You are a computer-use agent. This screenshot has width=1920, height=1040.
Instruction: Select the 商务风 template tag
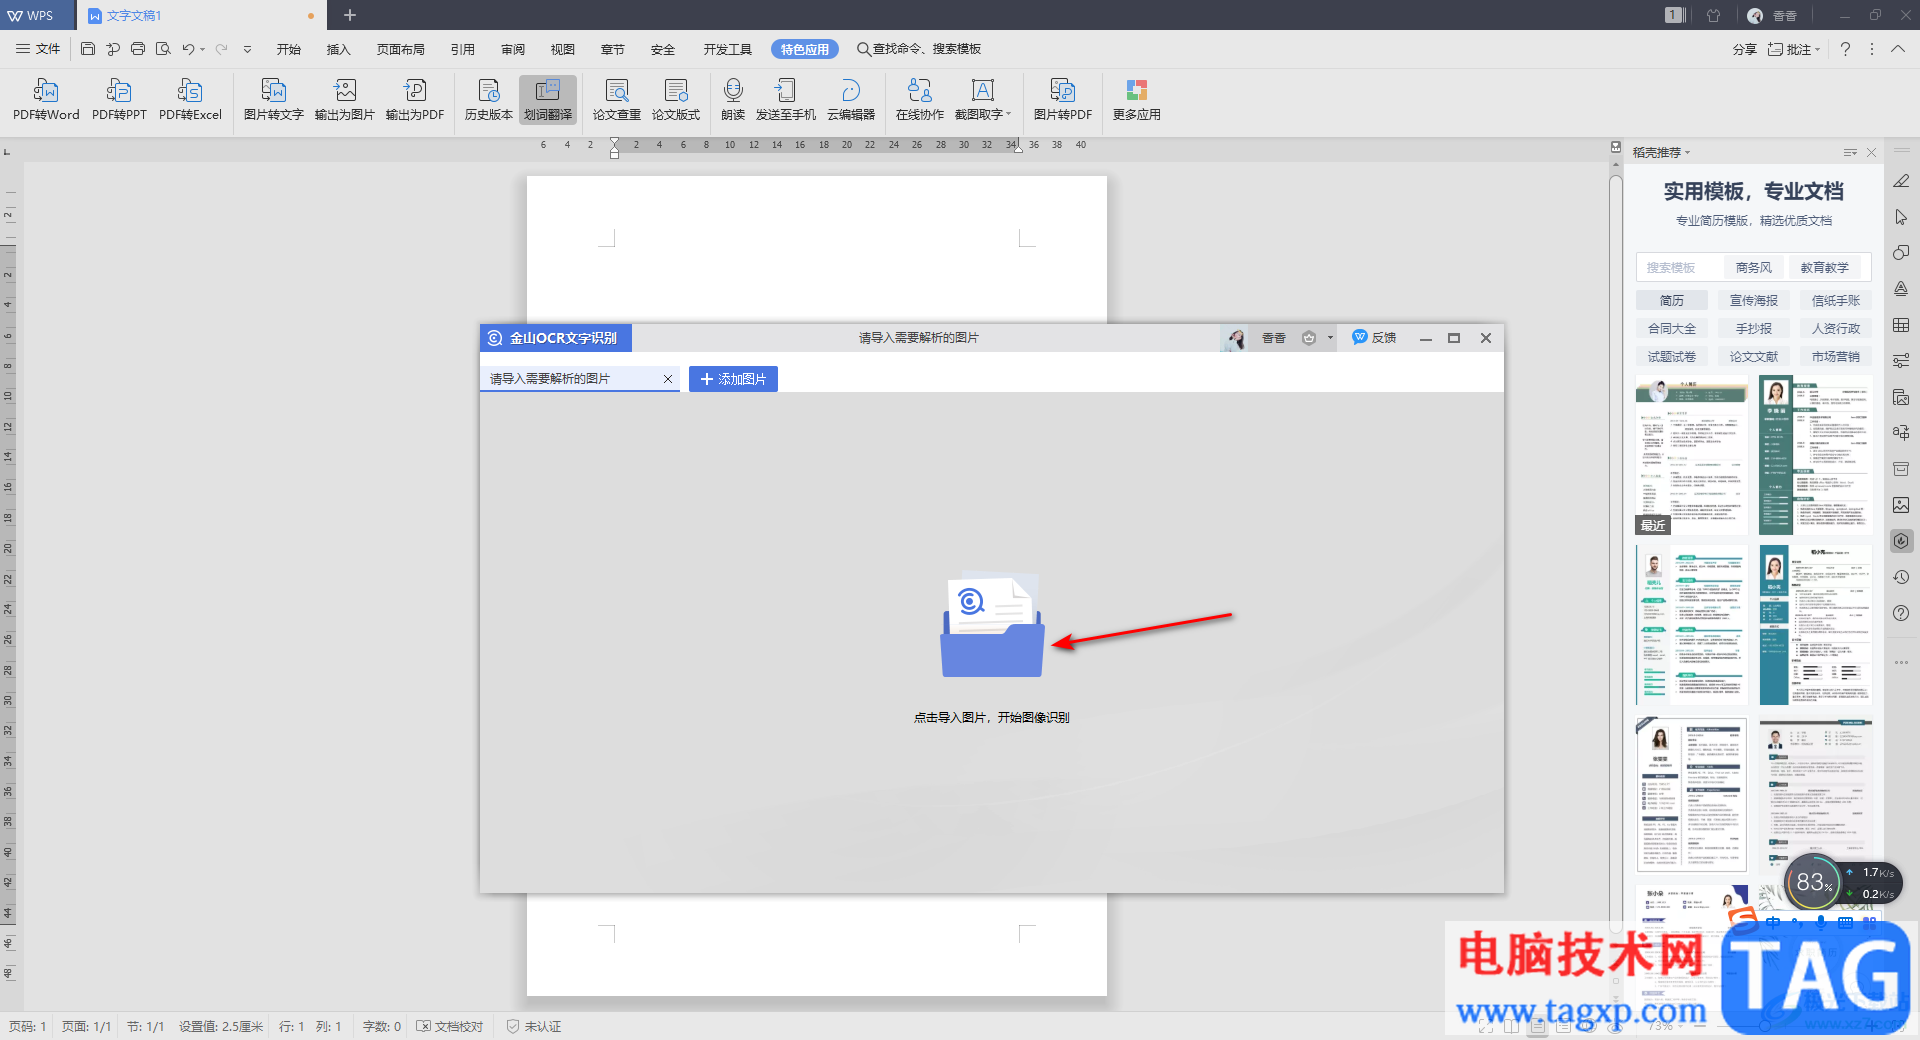point(1753,268)
